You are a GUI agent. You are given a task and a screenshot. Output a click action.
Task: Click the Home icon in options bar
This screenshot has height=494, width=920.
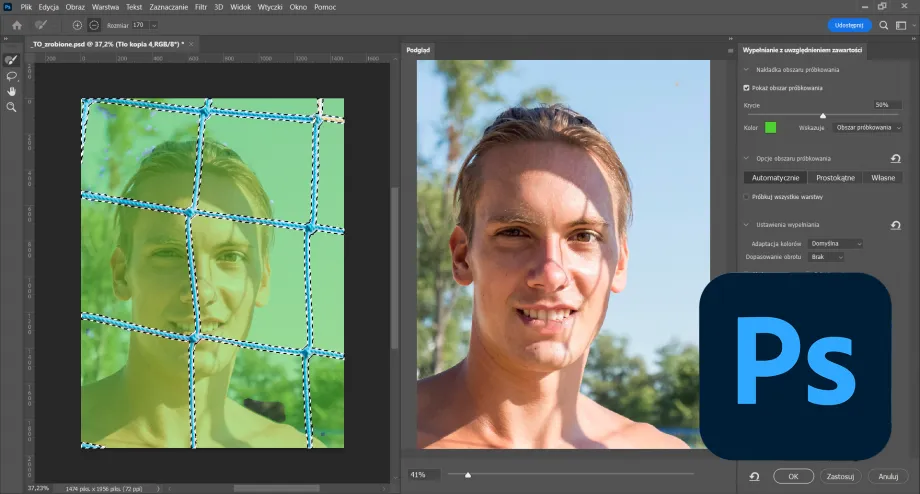point(17,24)
